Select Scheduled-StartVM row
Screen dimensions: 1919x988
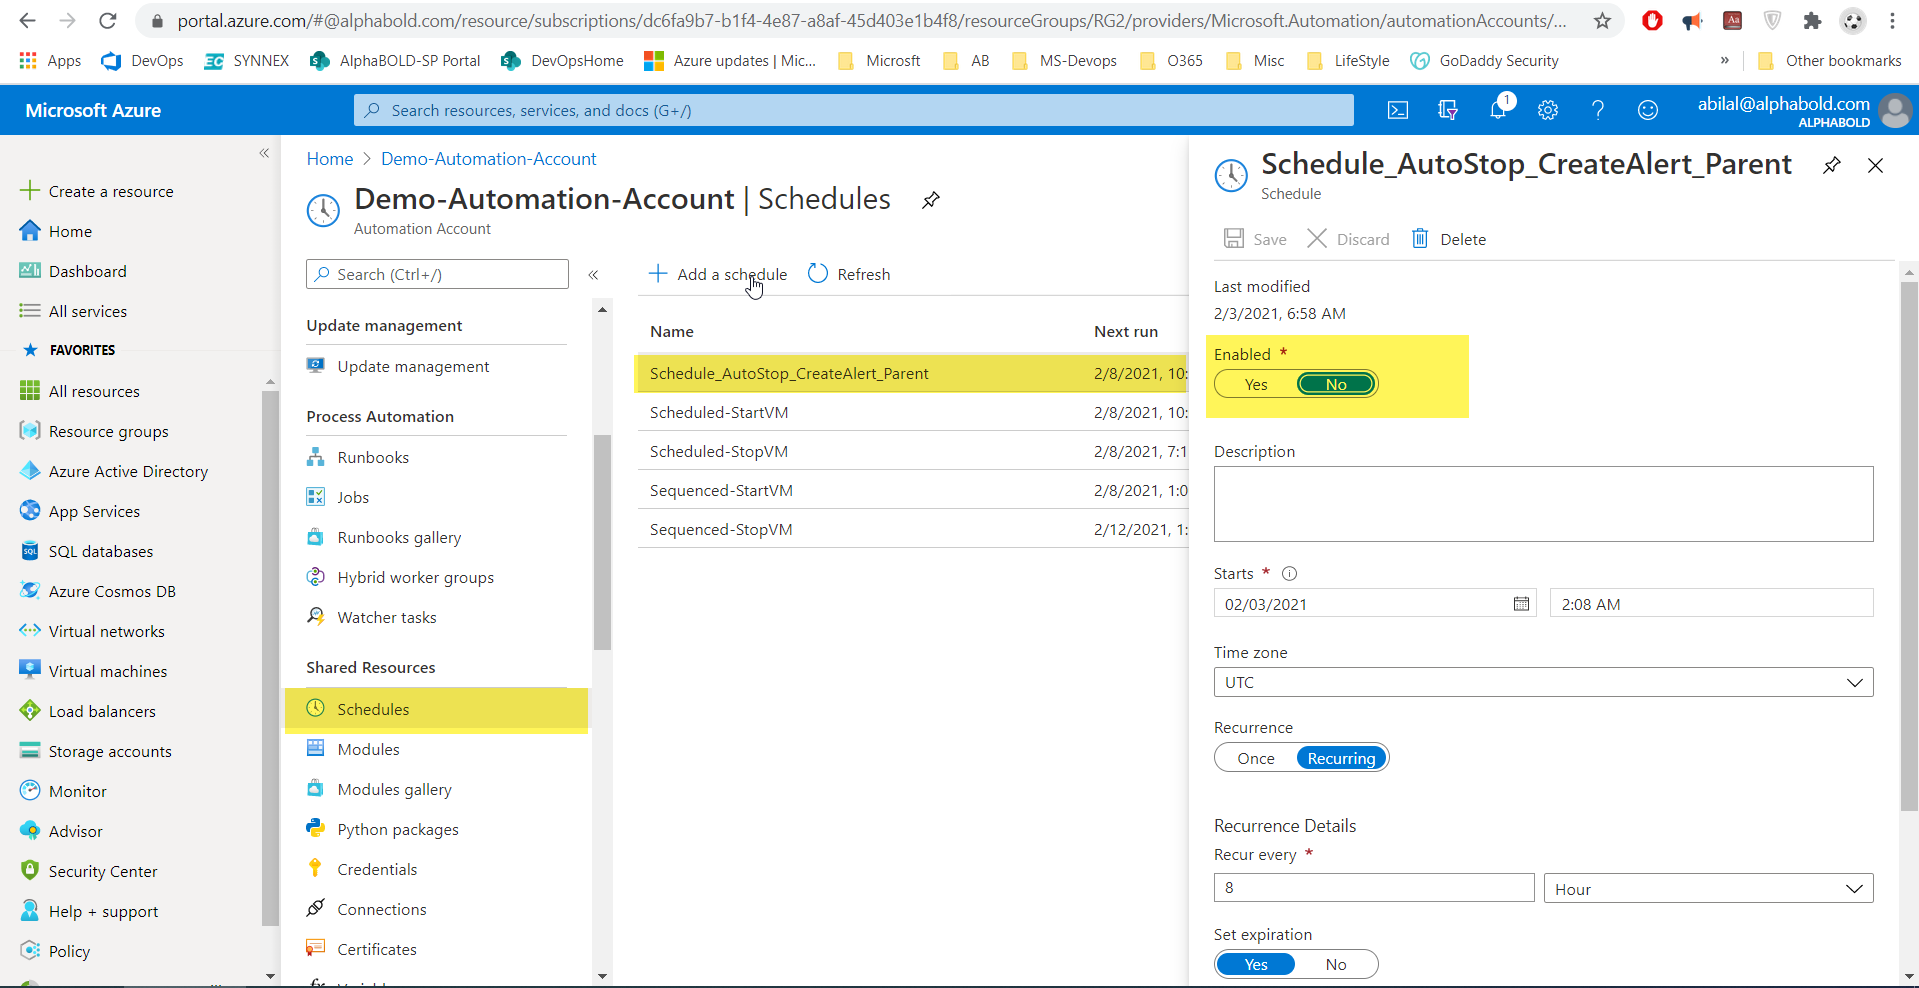coord(913,412)
